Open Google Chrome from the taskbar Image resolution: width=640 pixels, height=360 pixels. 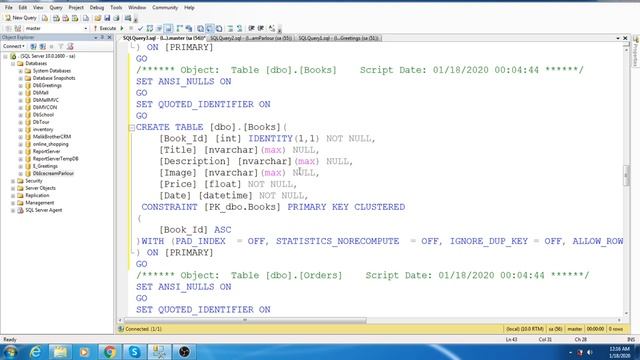[109, 351]
